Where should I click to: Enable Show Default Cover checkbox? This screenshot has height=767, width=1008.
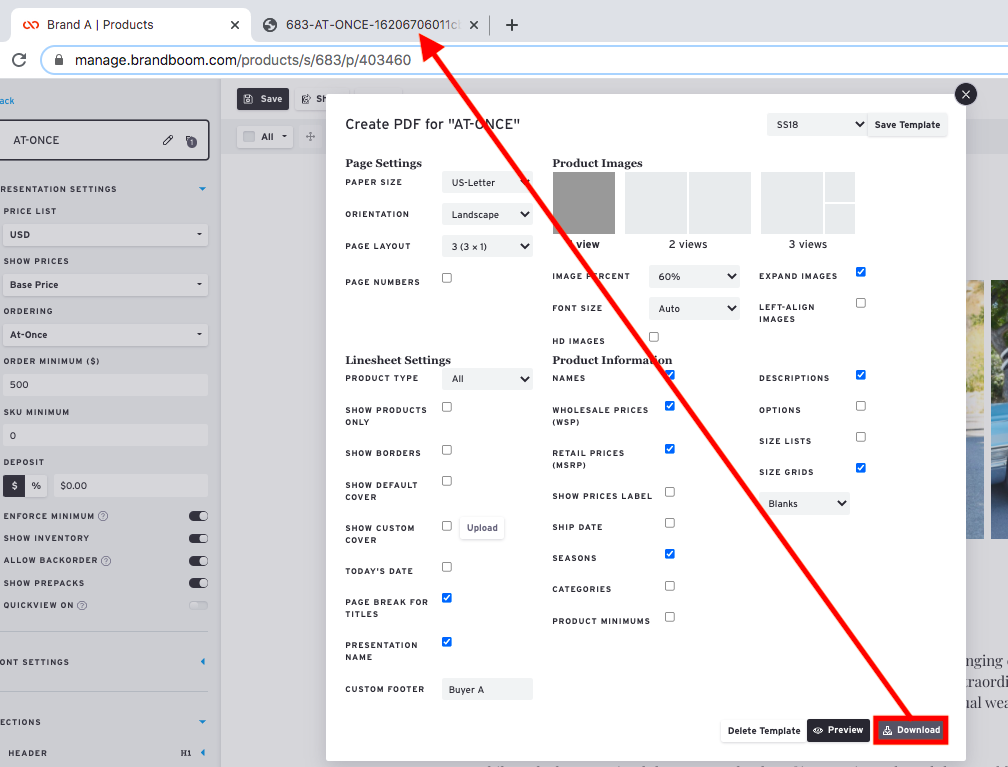click(x=447, y=481)
